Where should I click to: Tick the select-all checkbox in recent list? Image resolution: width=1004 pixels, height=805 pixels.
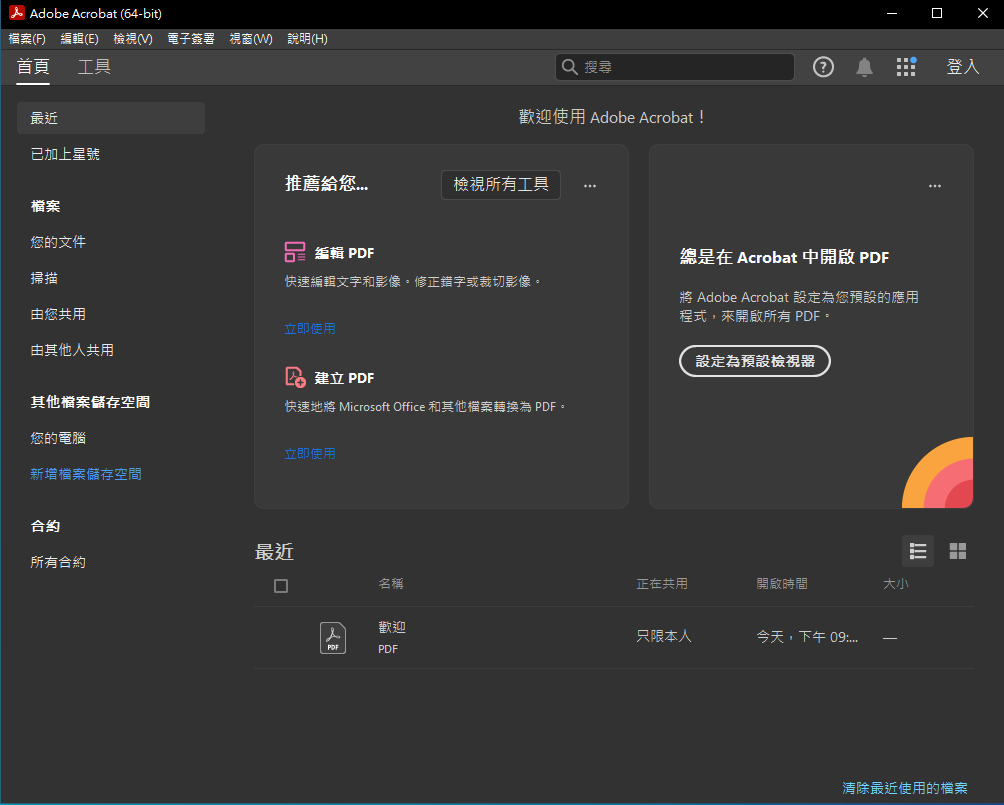coord(280,585)
